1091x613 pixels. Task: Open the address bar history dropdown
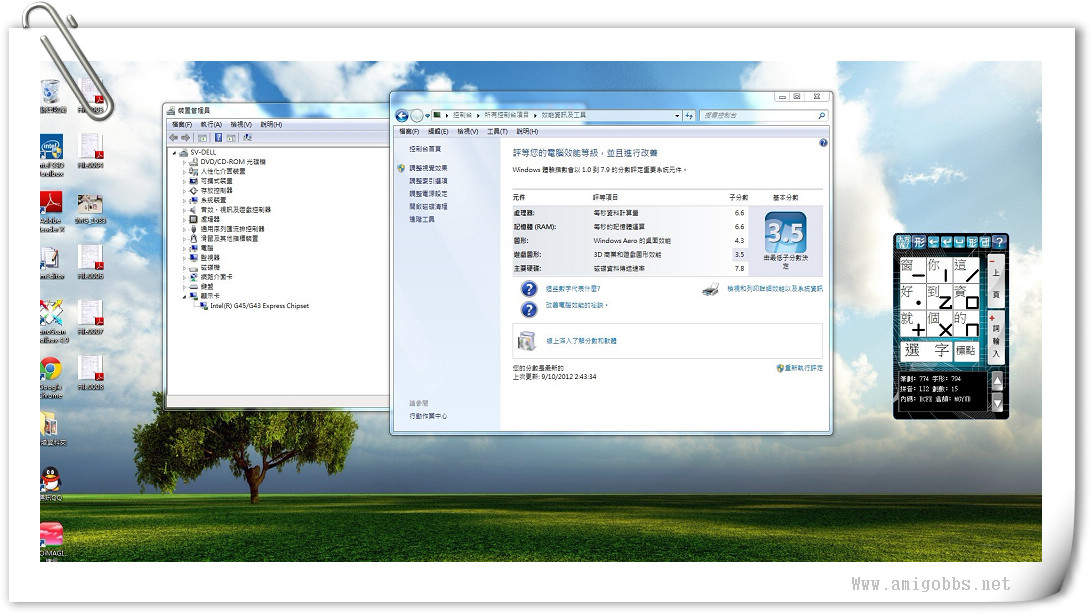[678, 116]
